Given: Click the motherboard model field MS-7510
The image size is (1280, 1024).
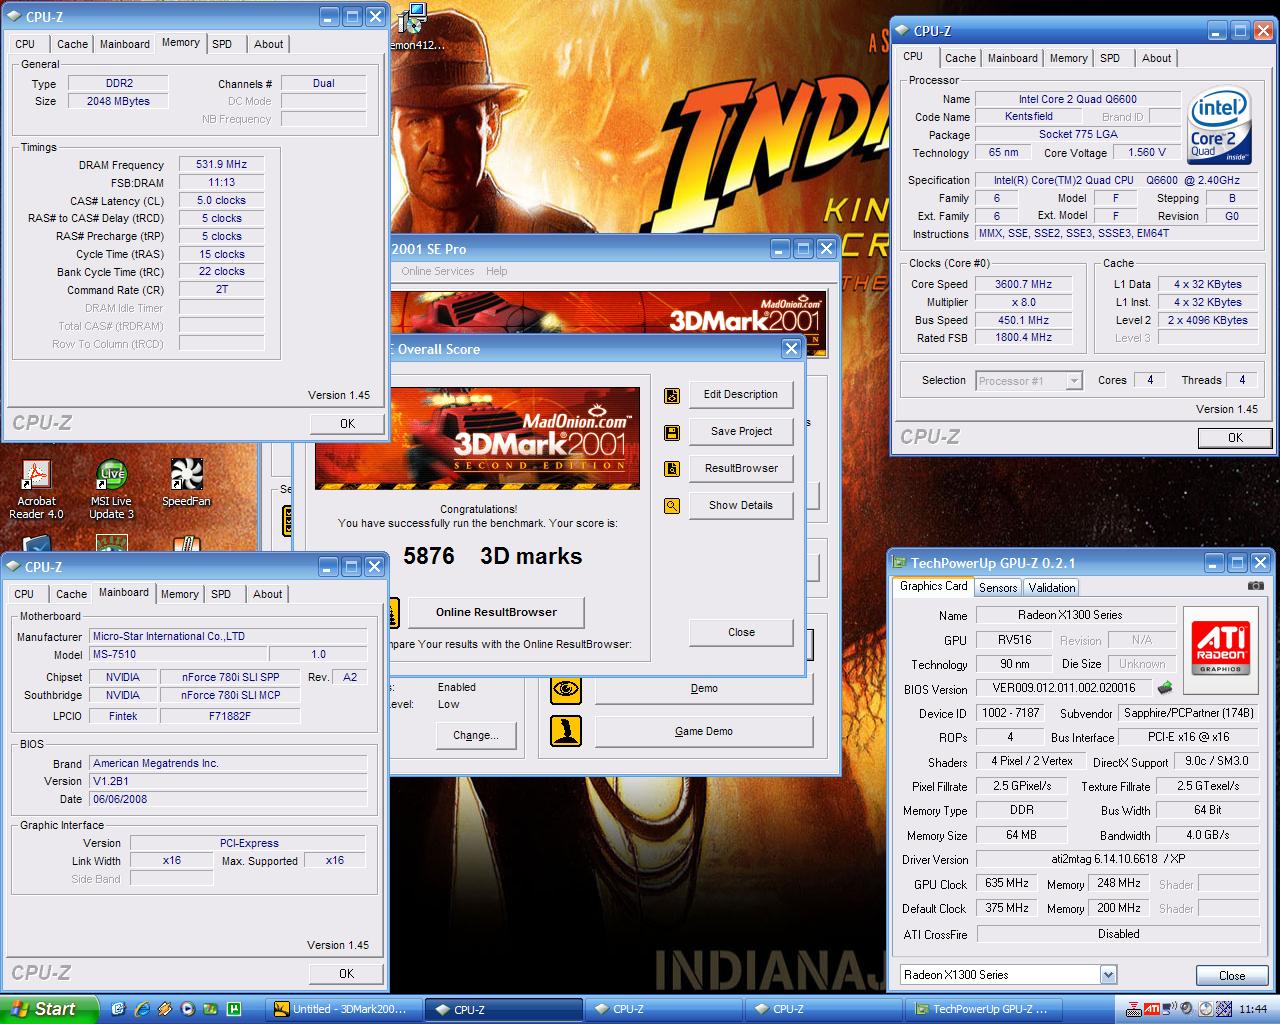Looking at the screenshot, I should click(x=179, y=655).
